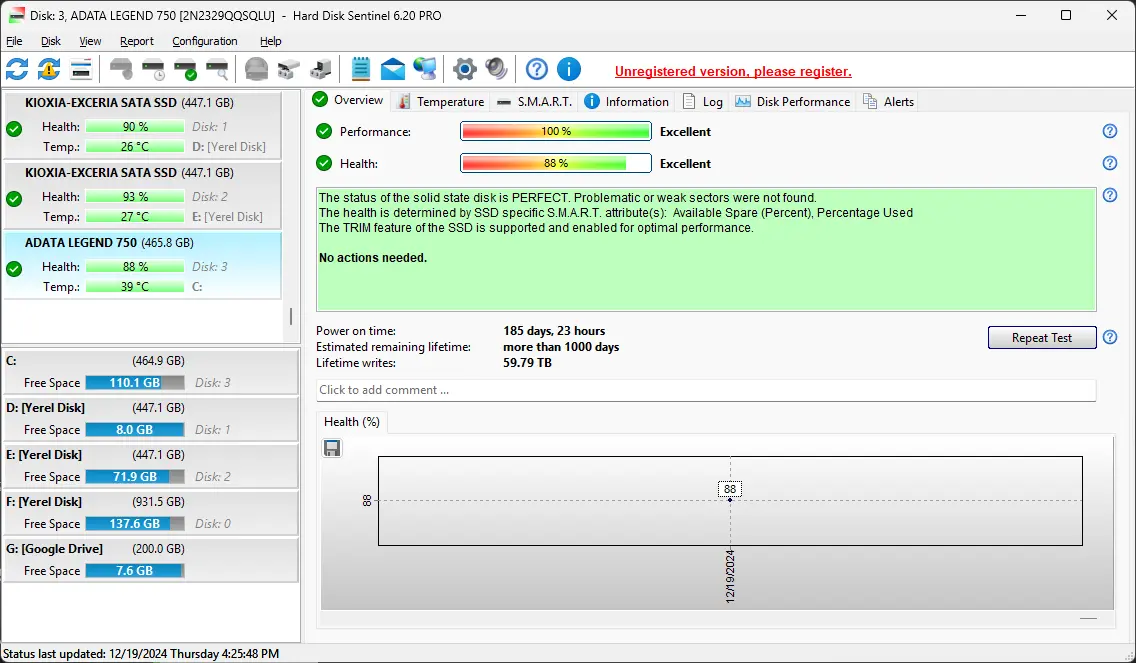Click the floppy disk save graph icon
Viewport: 1136px width, 663px height.
pyautogui.click(x=333, y=449)
